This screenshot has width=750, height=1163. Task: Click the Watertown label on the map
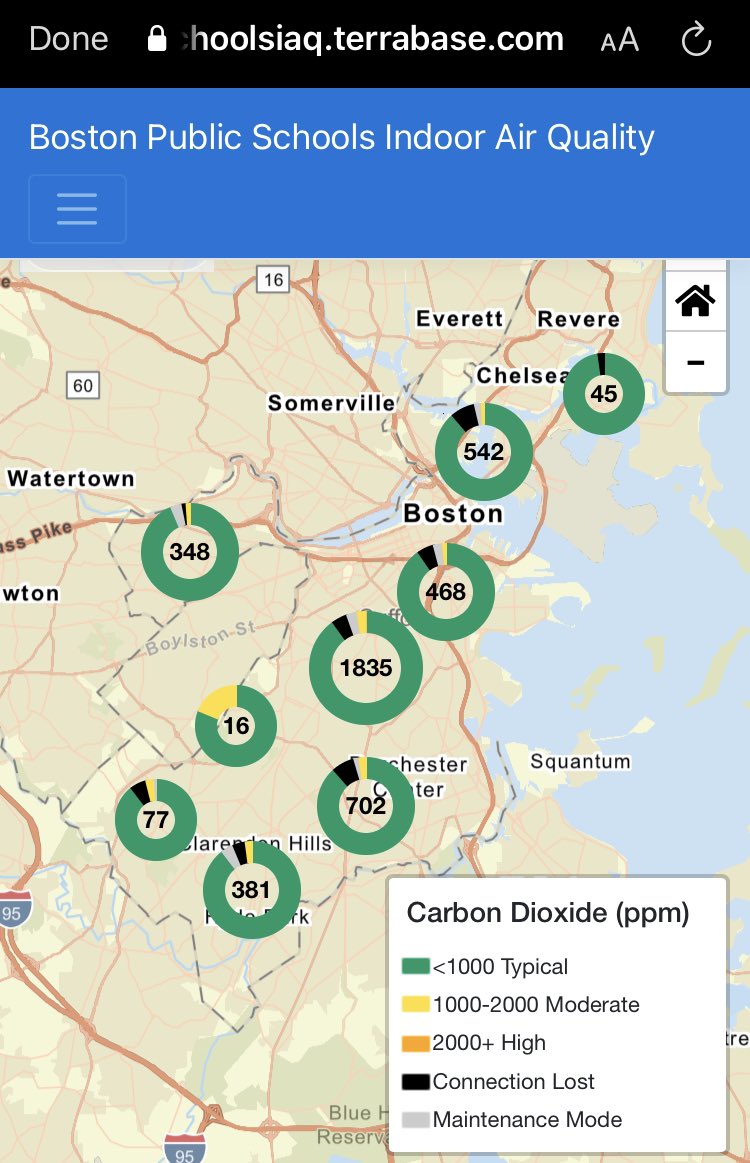pyautogui.click(x=71, y=478)
